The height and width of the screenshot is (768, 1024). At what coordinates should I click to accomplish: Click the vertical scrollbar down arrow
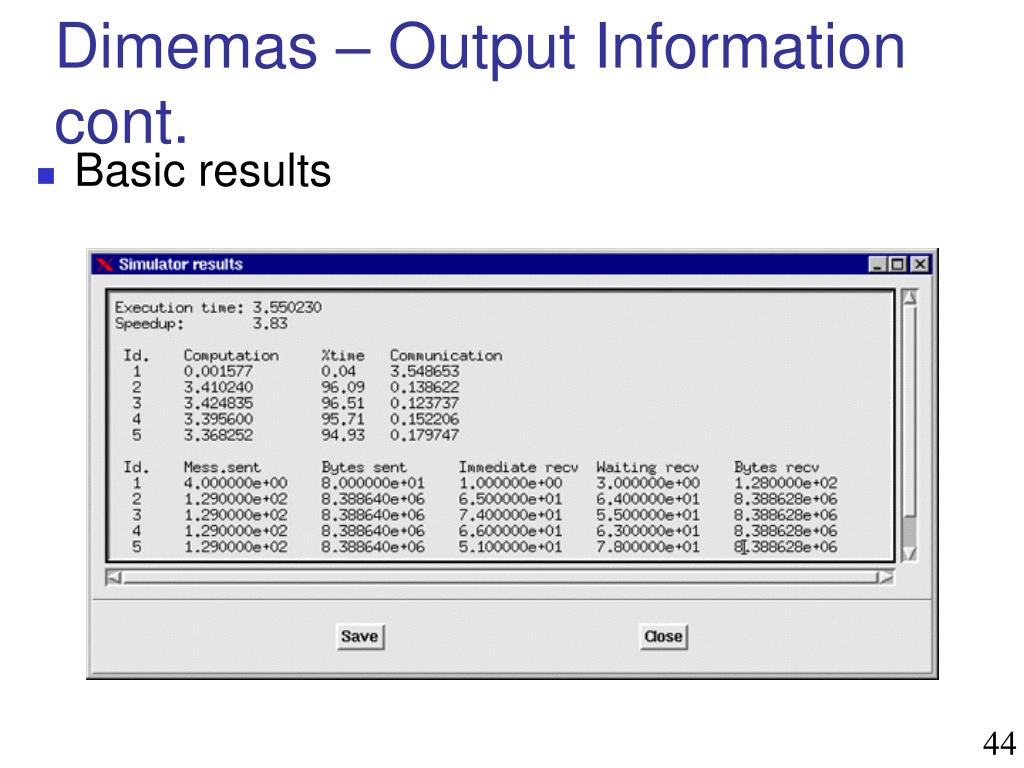coord(910,554)
